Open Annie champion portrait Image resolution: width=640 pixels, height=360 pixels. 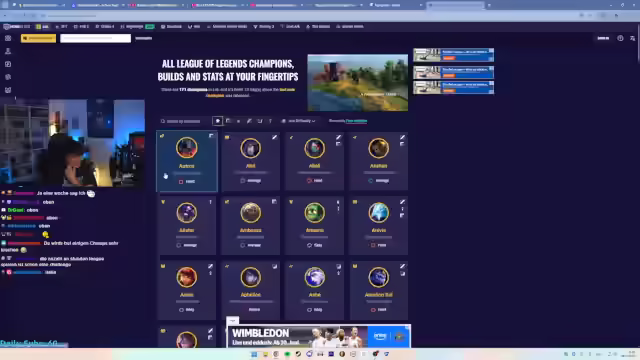click(x=187, y=277)
